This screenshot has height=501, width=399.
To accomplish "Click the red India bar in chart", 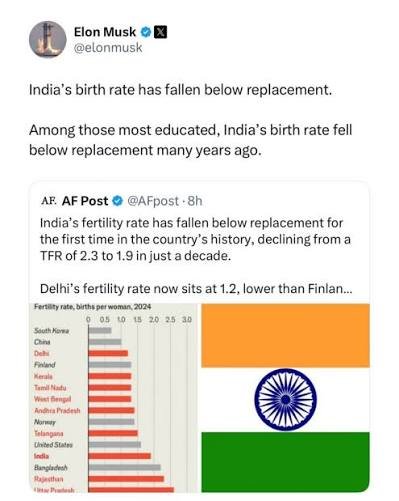I will tap(119, 456).
